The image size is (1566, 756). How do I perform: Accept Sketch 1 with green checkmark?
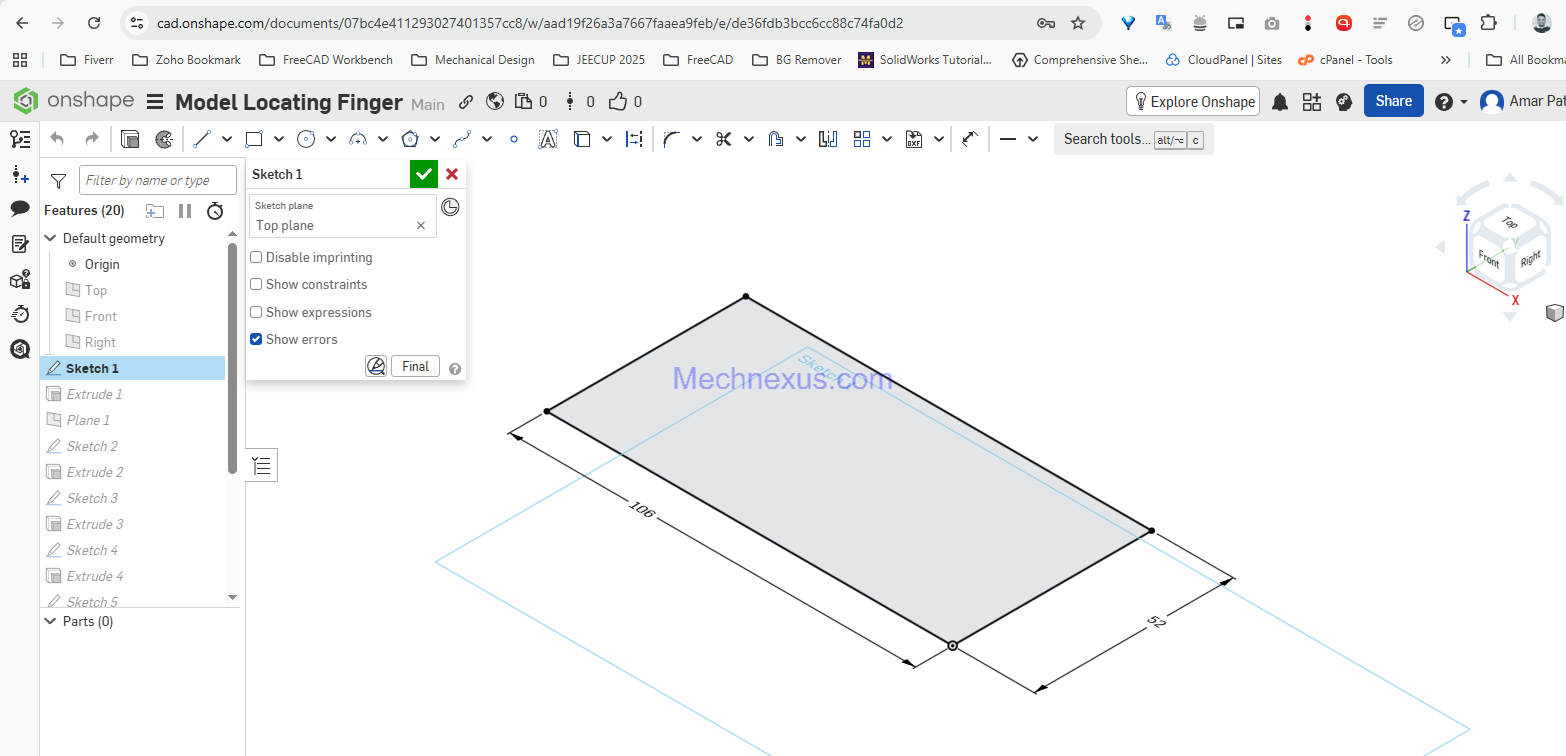pos(424,174)
